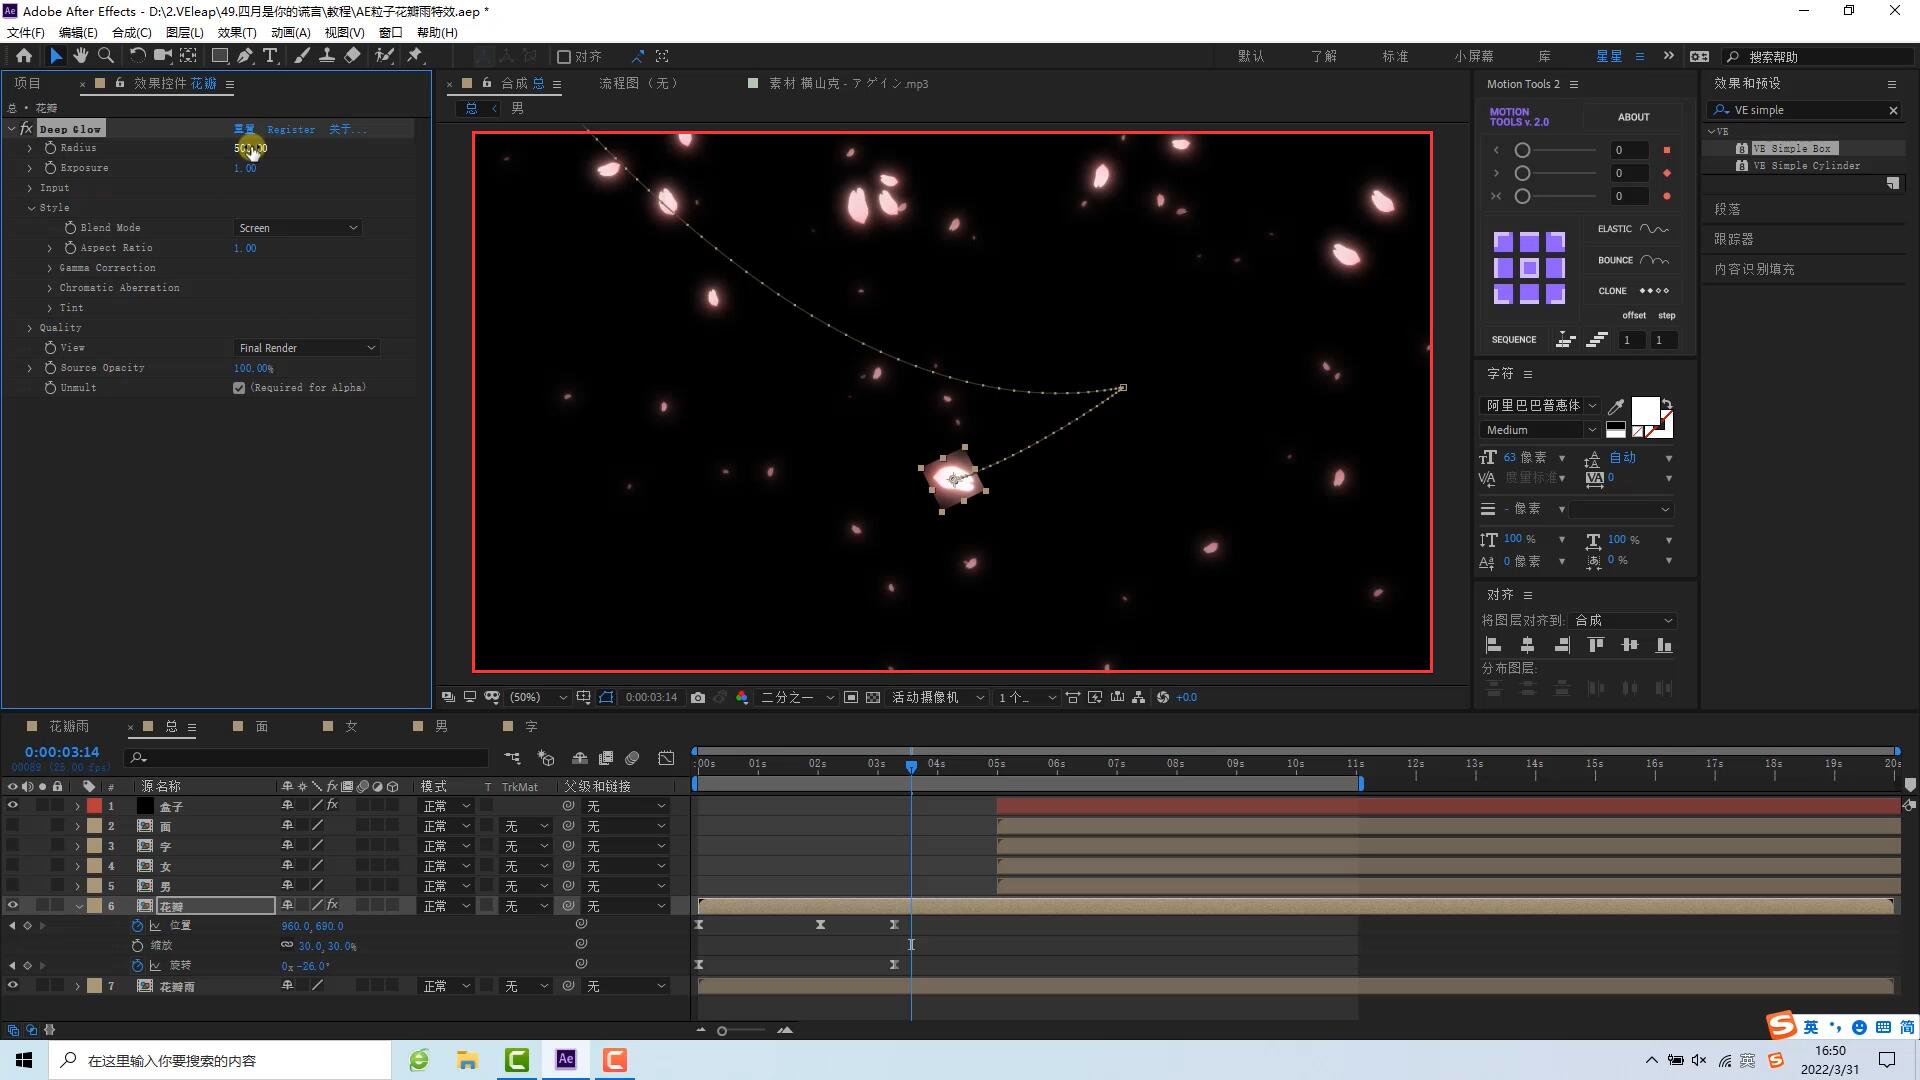This screenshot has height=1080, width=1920.
Task: Hide the 花瓣雨 layer eye icon
Action: 12,986
